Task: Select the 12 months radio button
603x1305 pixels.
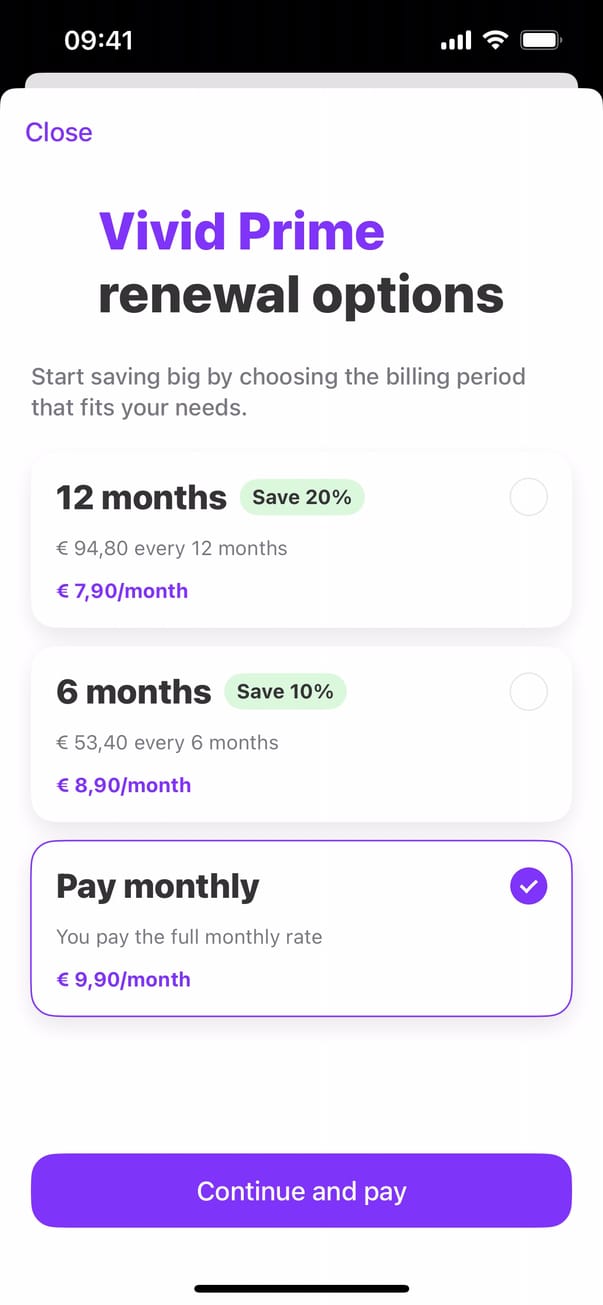Action: tap(528, 497)
